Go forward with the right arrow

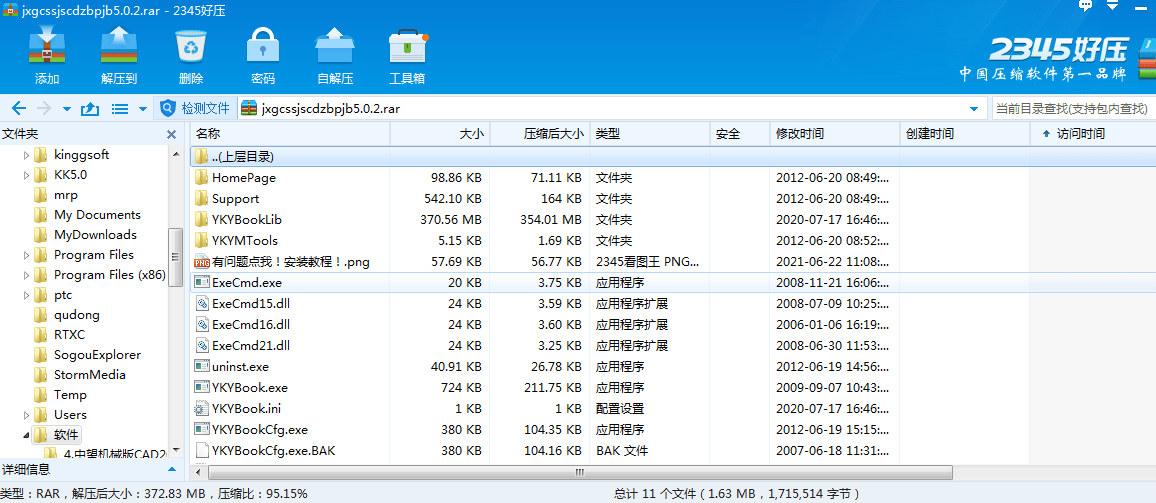pyautogui.click(x=43, y=109)
